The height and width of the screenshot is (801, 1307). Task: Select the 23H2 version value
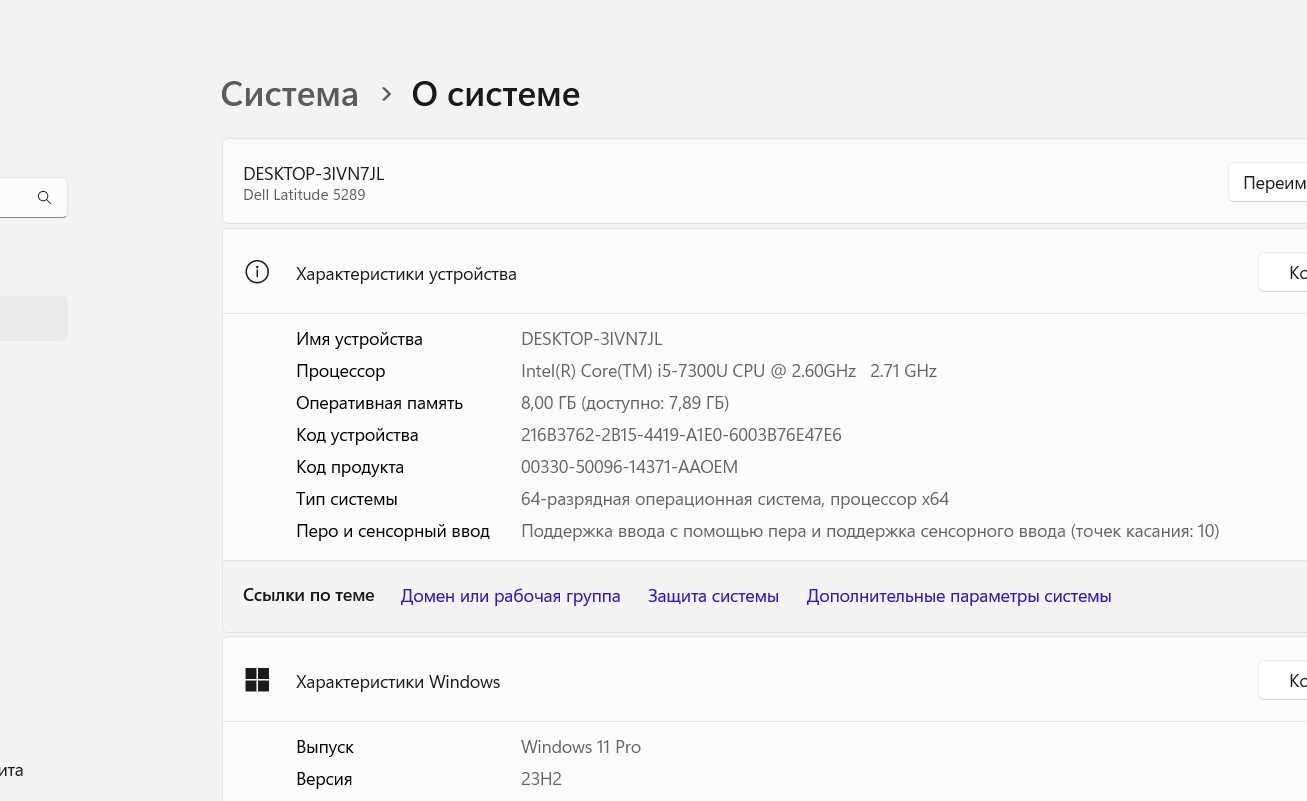(x=541, y=779)
